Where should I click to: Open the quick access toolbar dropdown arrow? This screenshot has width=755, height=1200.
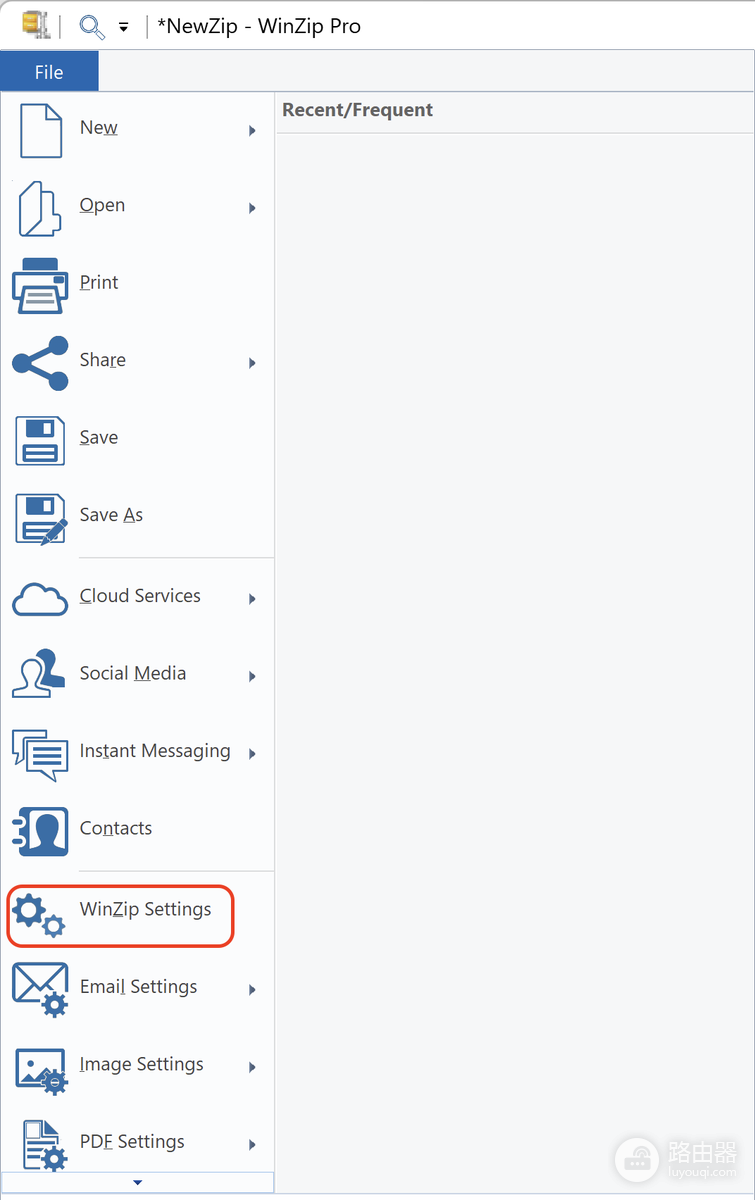tap(123, 28)
